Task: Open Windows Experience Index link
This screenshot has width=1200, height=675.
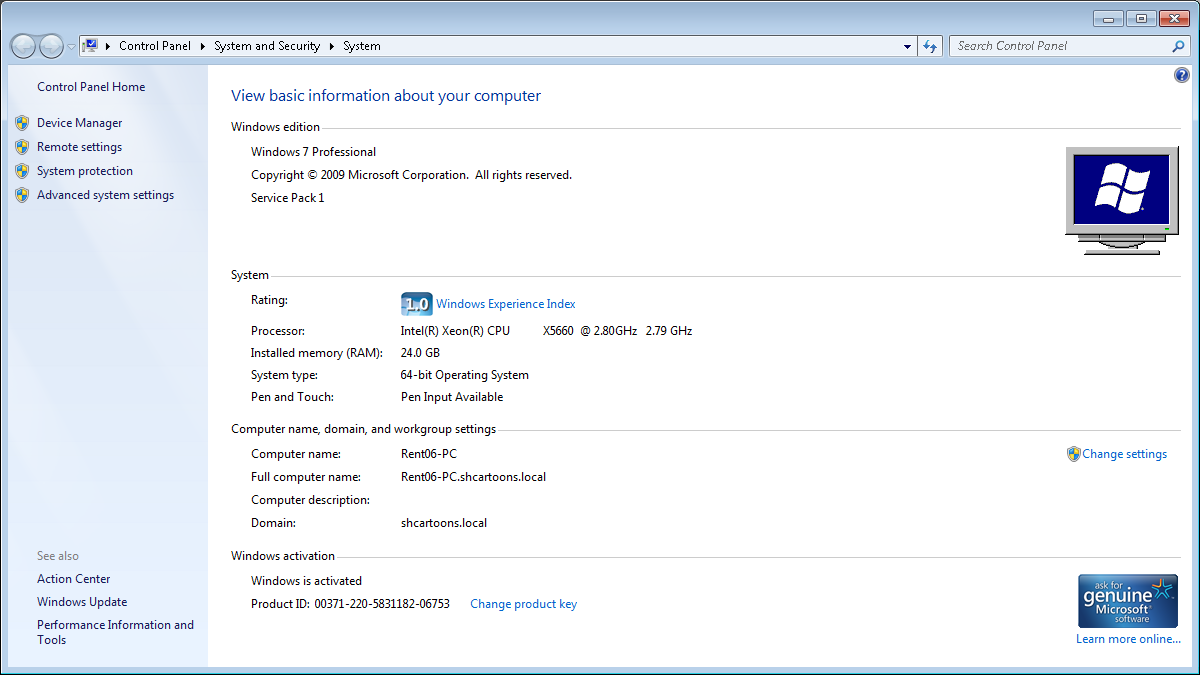Action: [x=506, y=304]
